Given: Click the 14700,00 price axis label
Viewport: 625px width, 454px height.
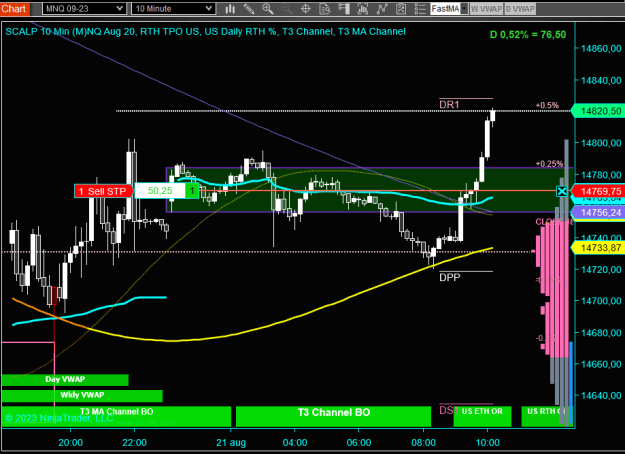Looking at the screenshot, I should [x=601, y=301].
